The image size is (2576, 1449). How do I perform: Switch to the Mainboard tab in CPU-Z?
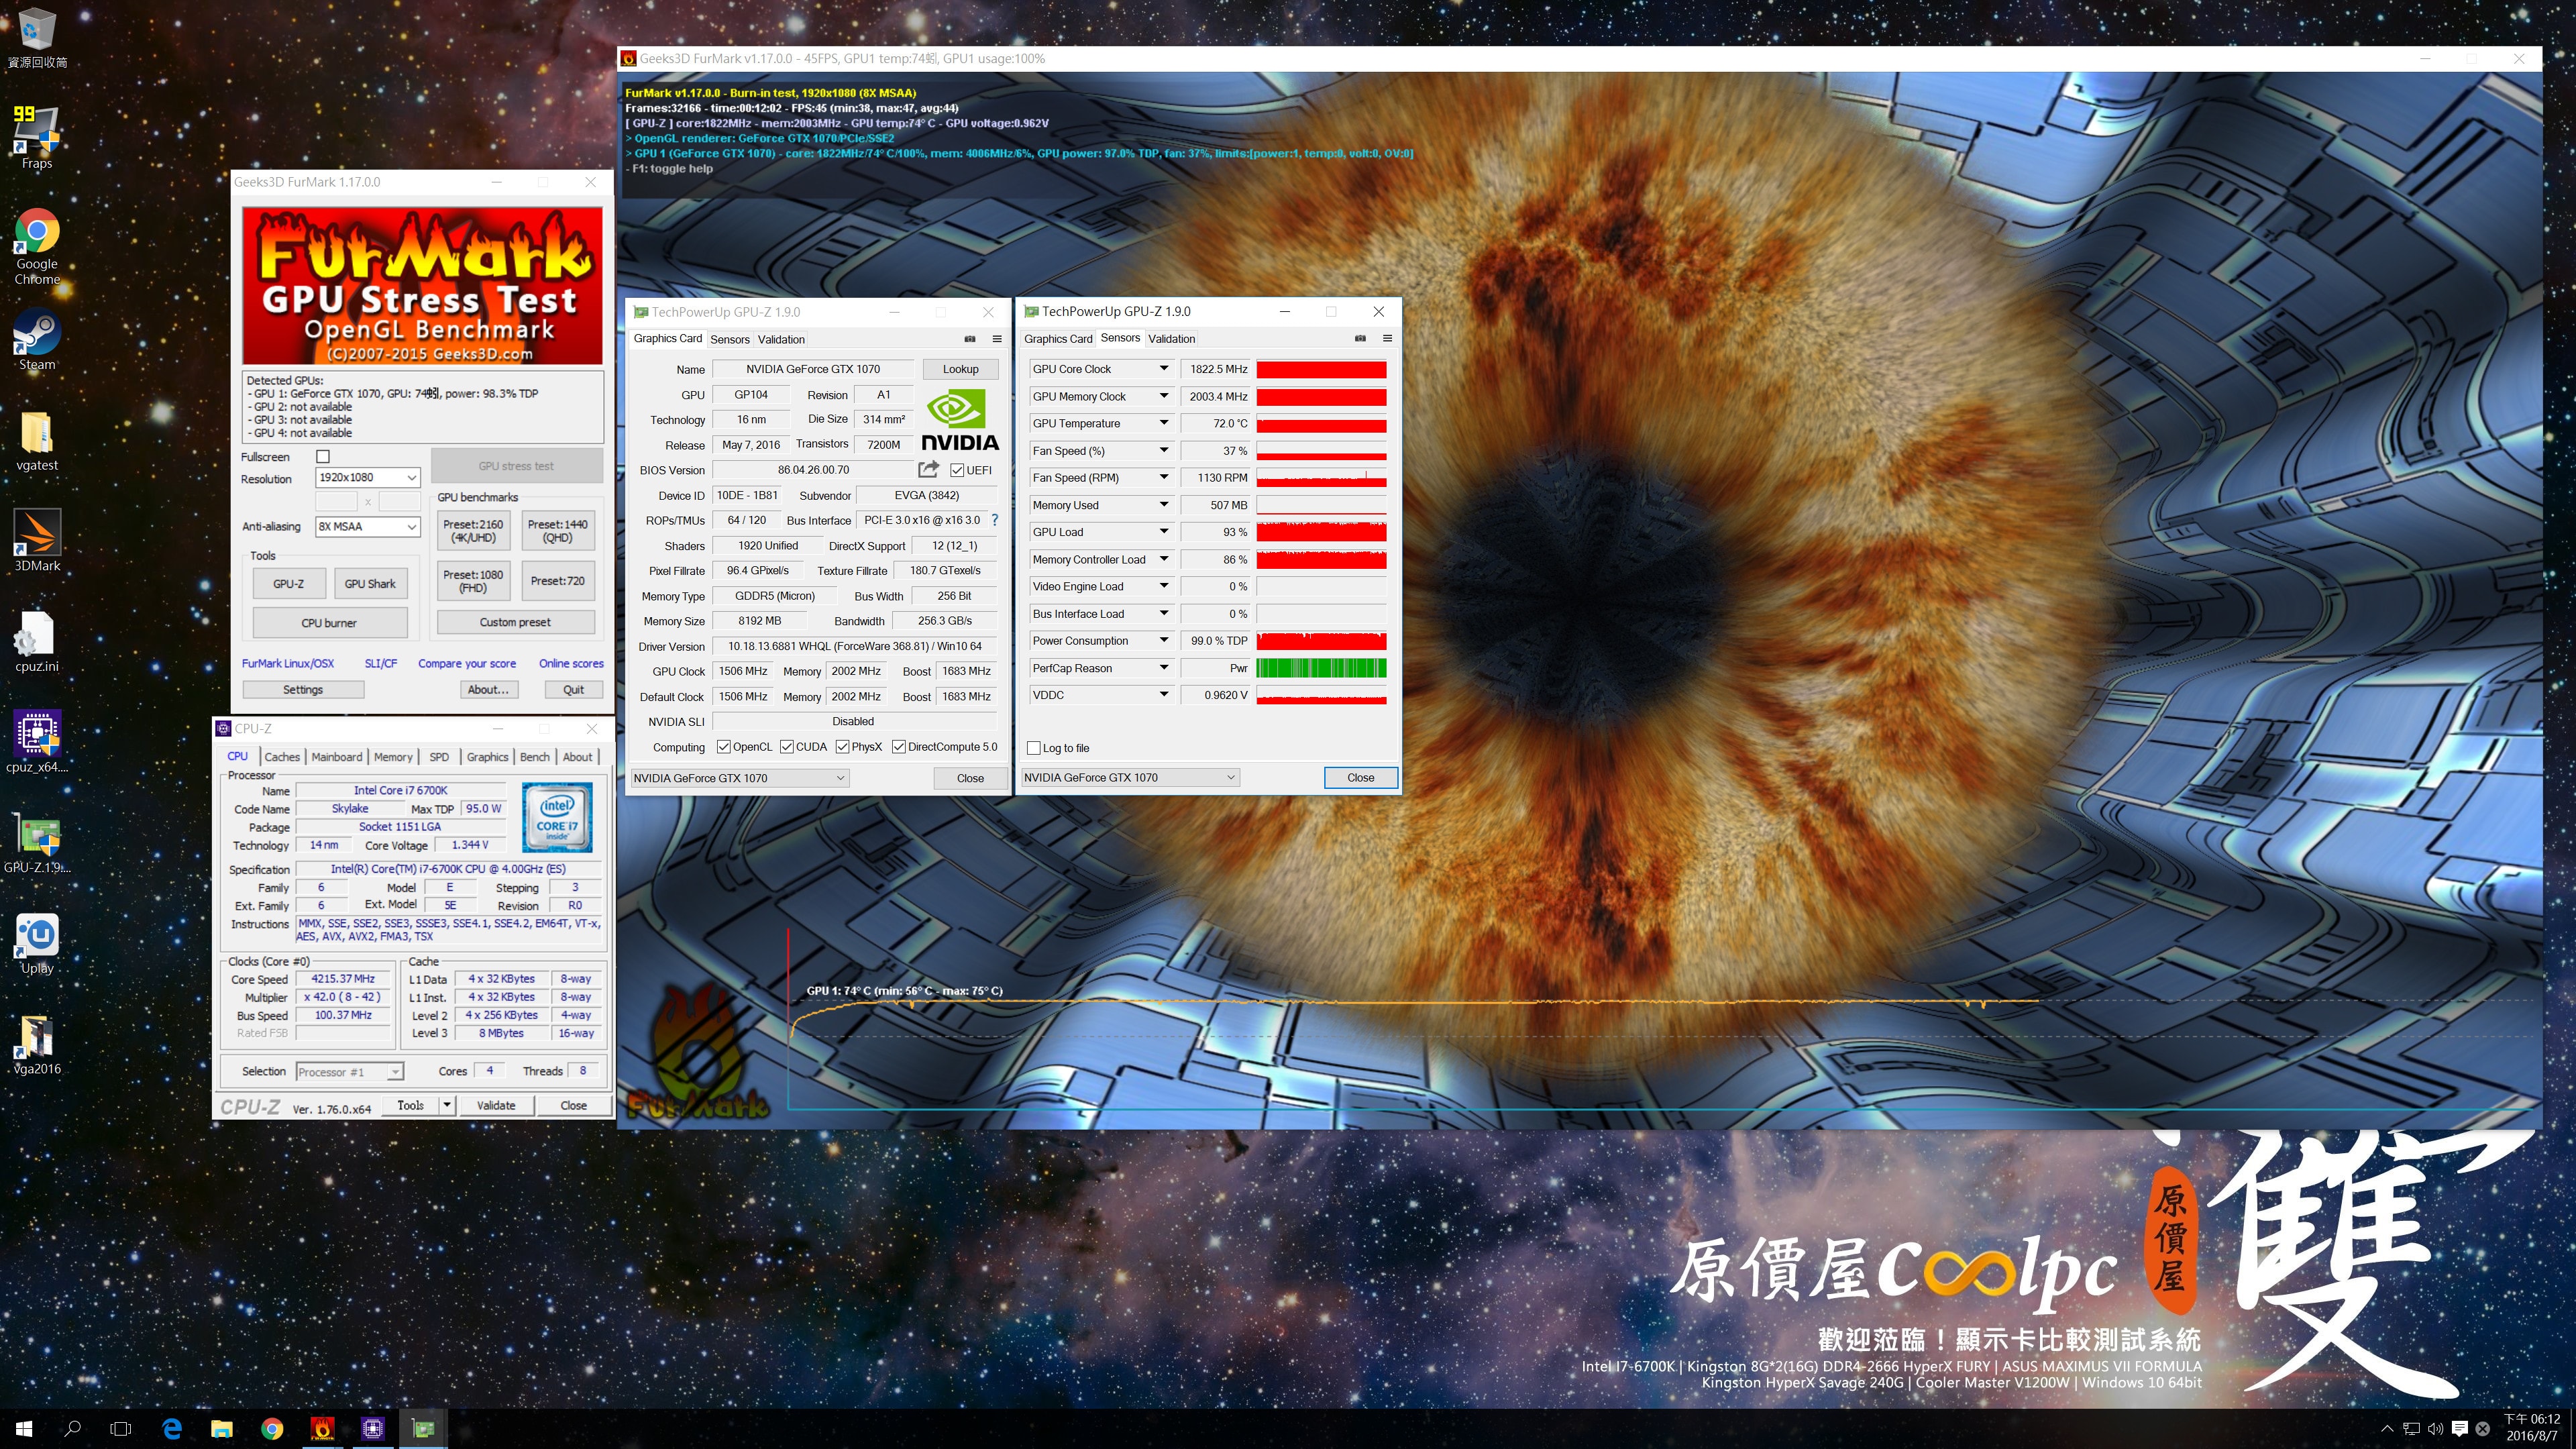pyautogui.click(x=337, y=757)
